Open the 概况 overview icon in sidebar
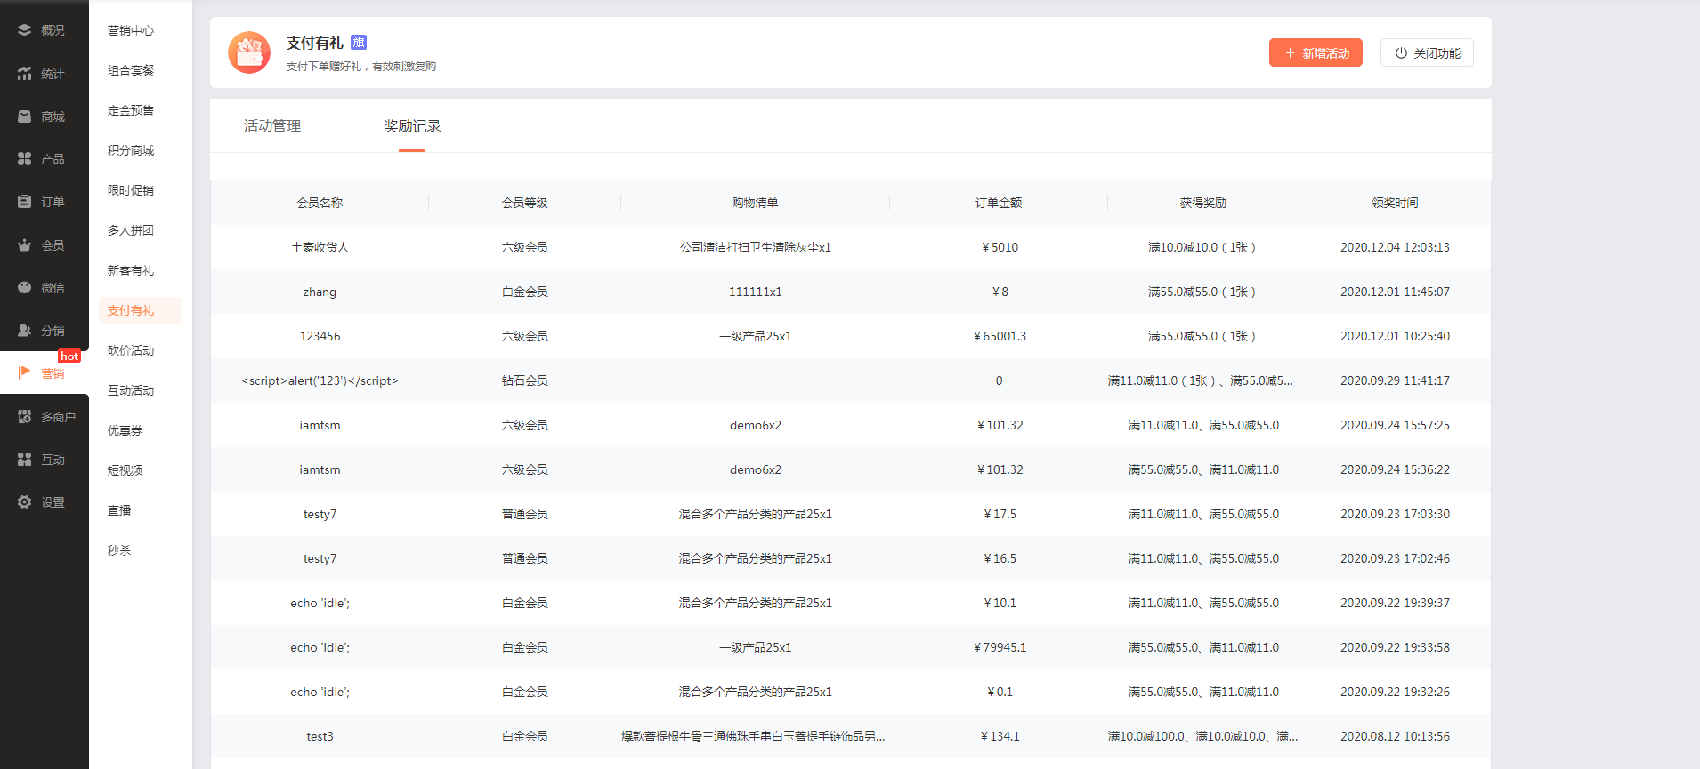Screen dimensions: 1700x769 [x=24, y=31]
